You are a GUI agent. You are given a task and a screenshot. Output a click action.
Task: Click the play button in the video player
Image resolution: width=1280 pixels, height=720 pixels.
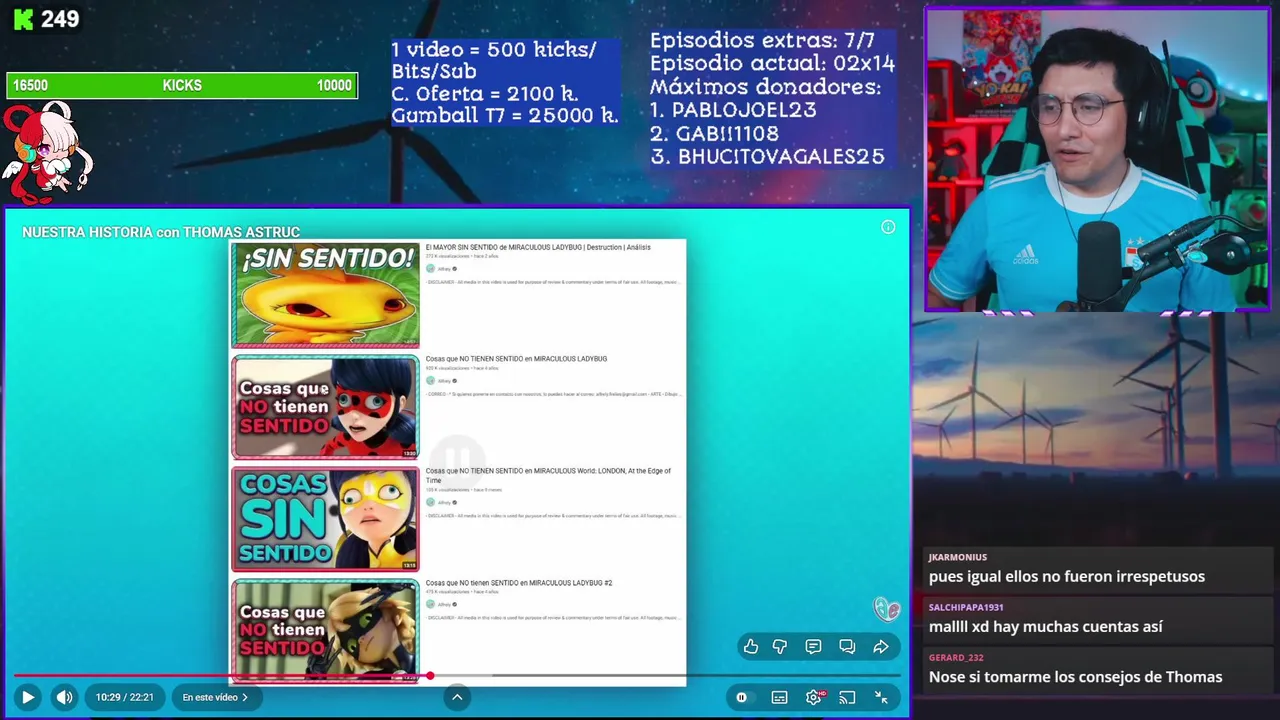tap(28, 697)
